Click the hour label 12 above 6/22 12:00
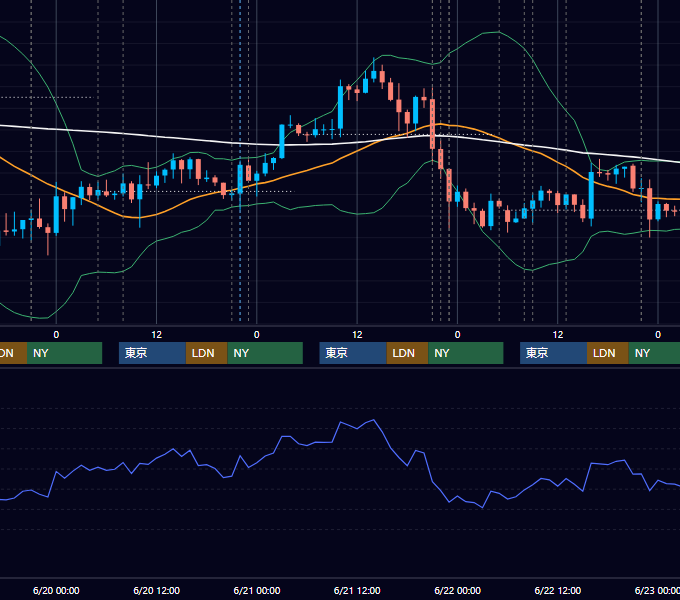 558,335
